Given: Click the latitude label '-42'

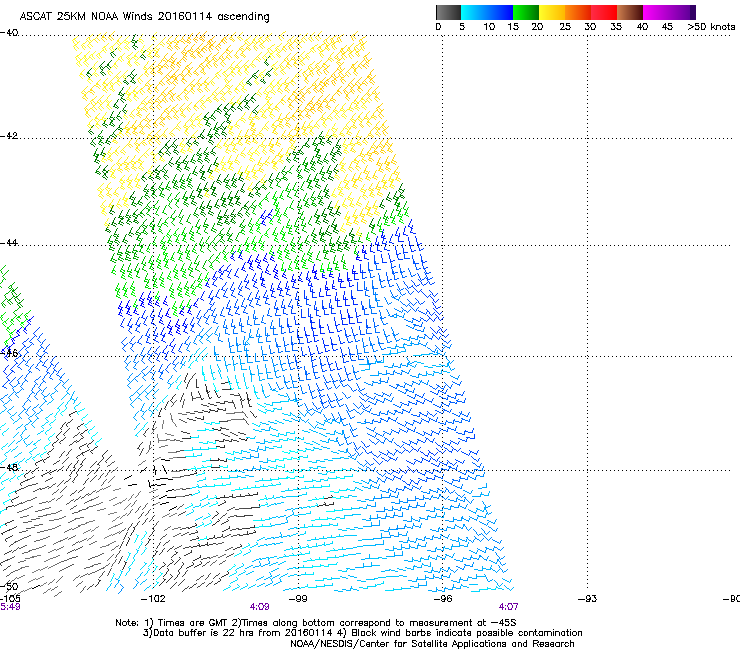Looking at the screenshot, I should pos(9,136).
